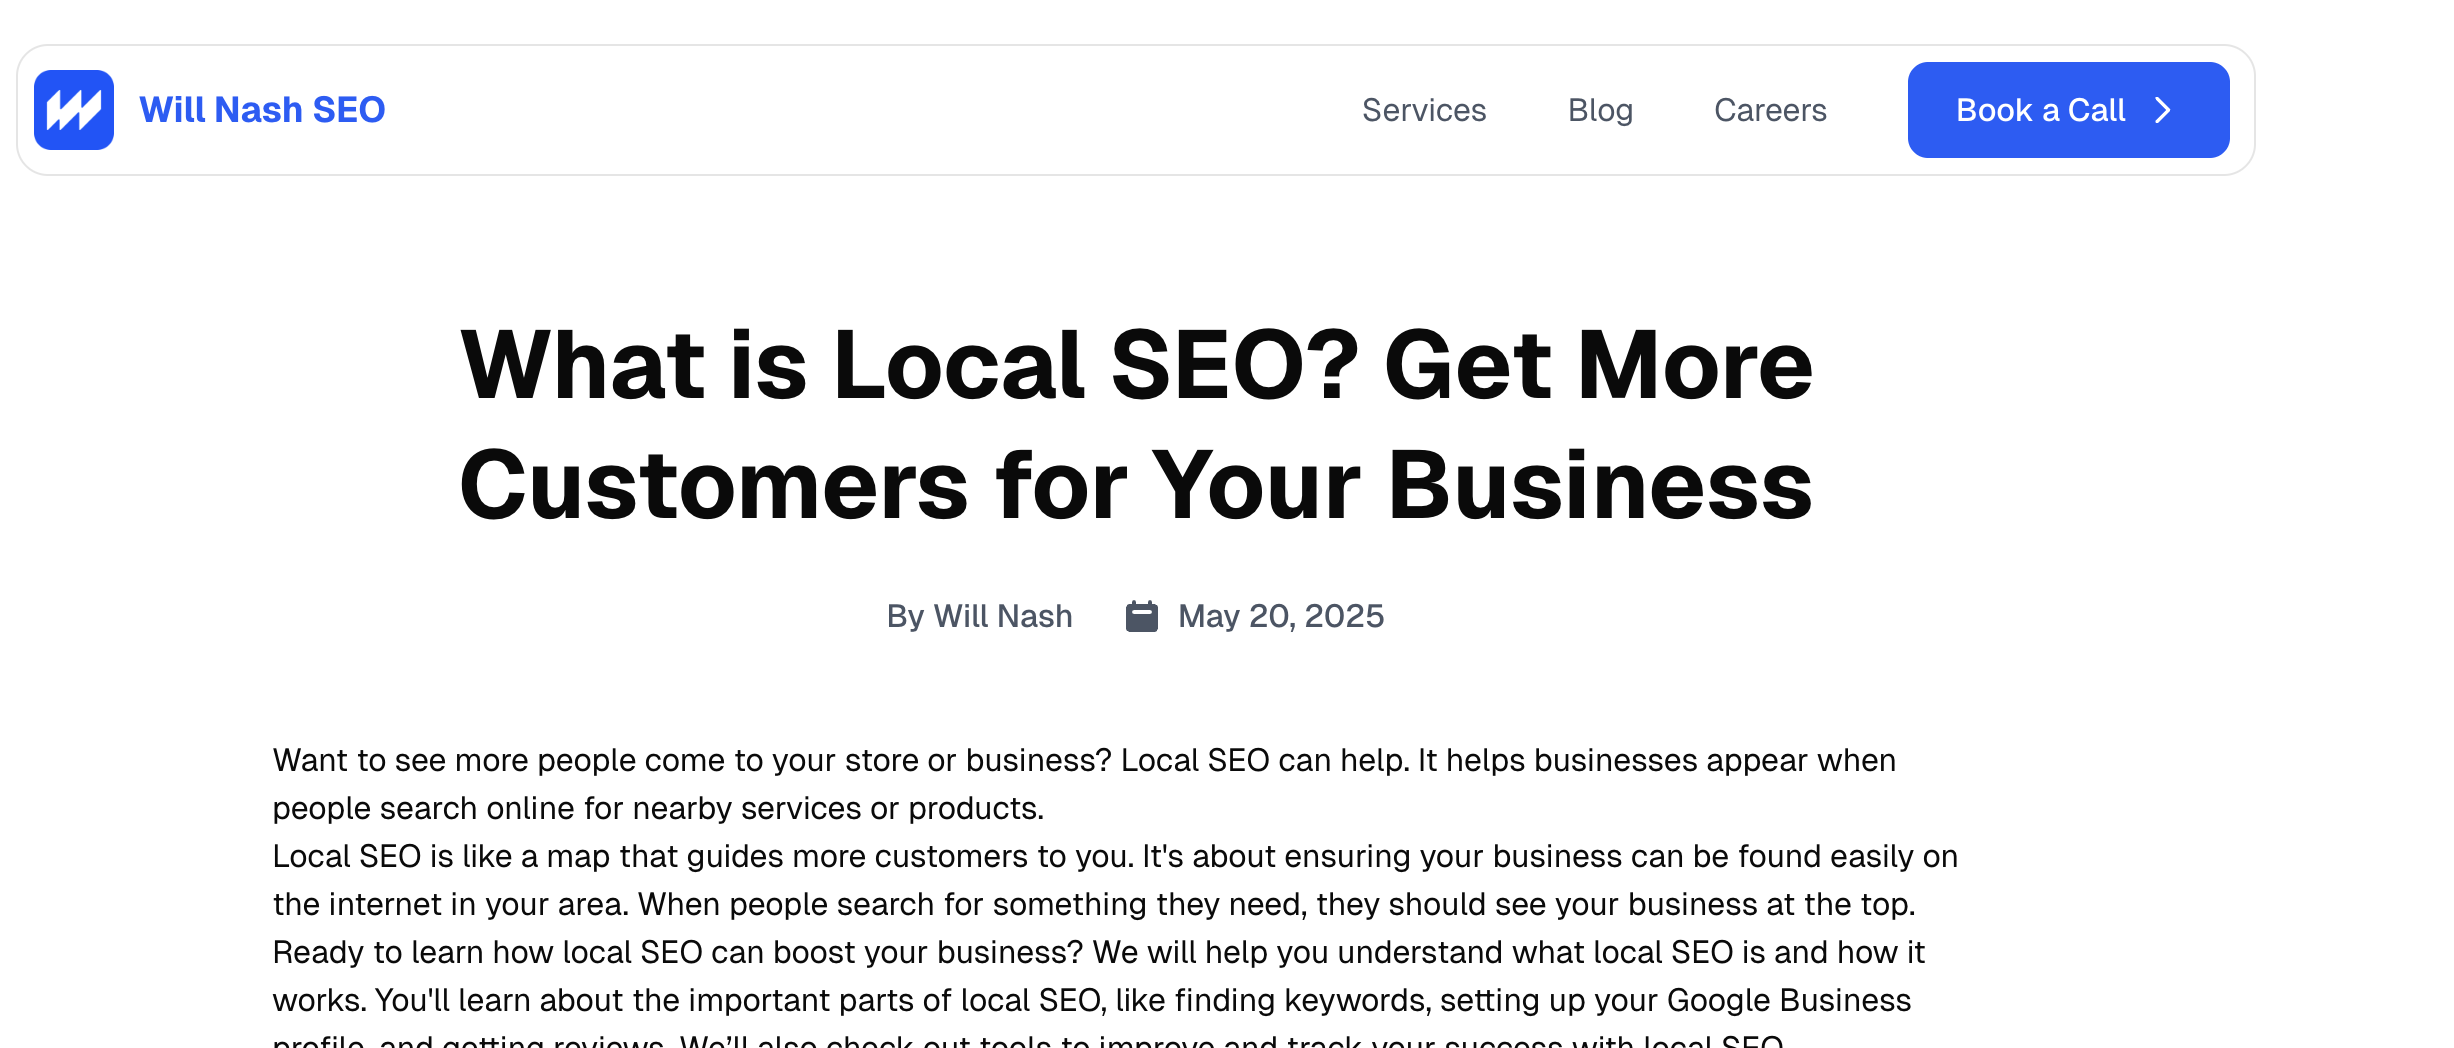
Task: Click the line starting 'the internet in your area'
Action: pos(1094,904)
